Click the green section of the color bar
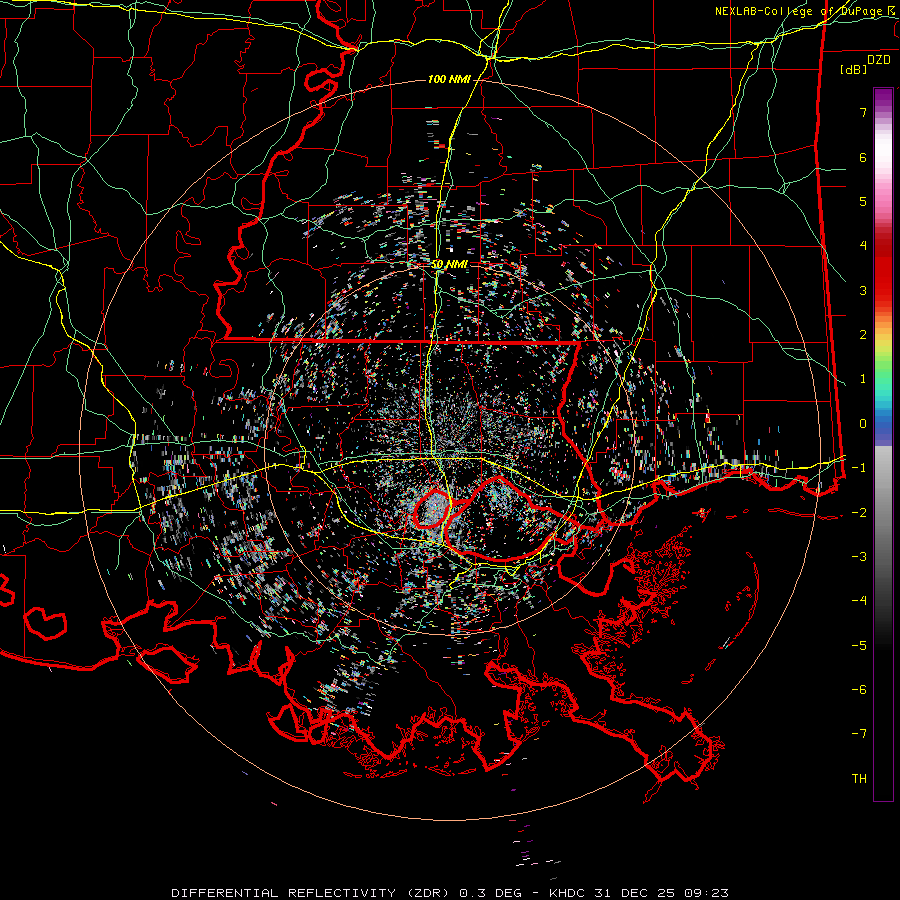This screenshot has width=900, height=900. tap(883, 373)
